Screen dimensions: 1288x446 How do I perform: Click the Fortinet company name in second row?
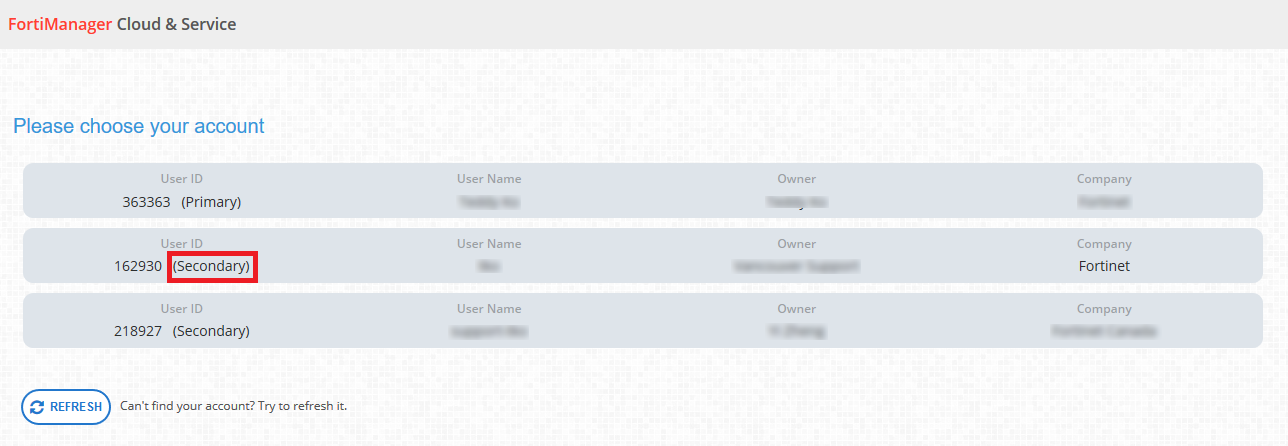(x=1104, y=266)
